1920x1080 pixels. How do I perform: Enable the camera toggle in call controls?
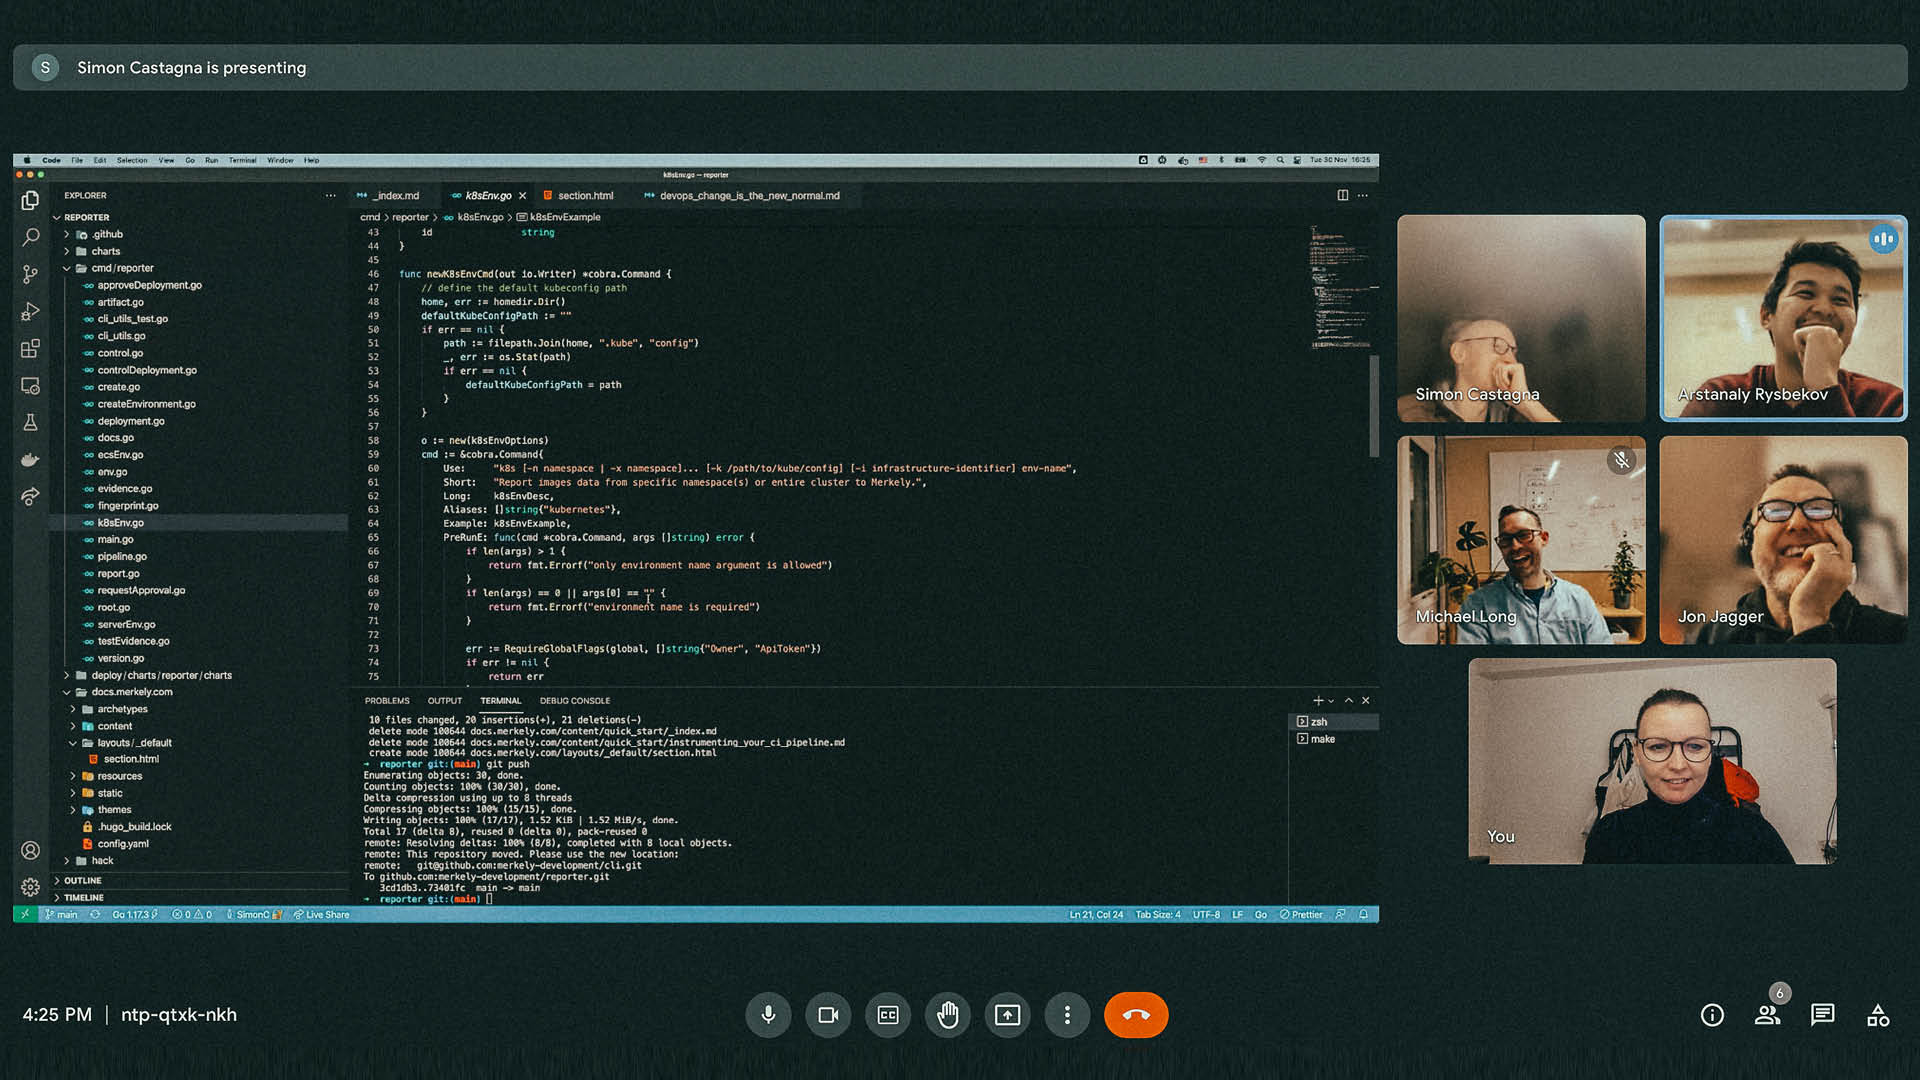828,1014
